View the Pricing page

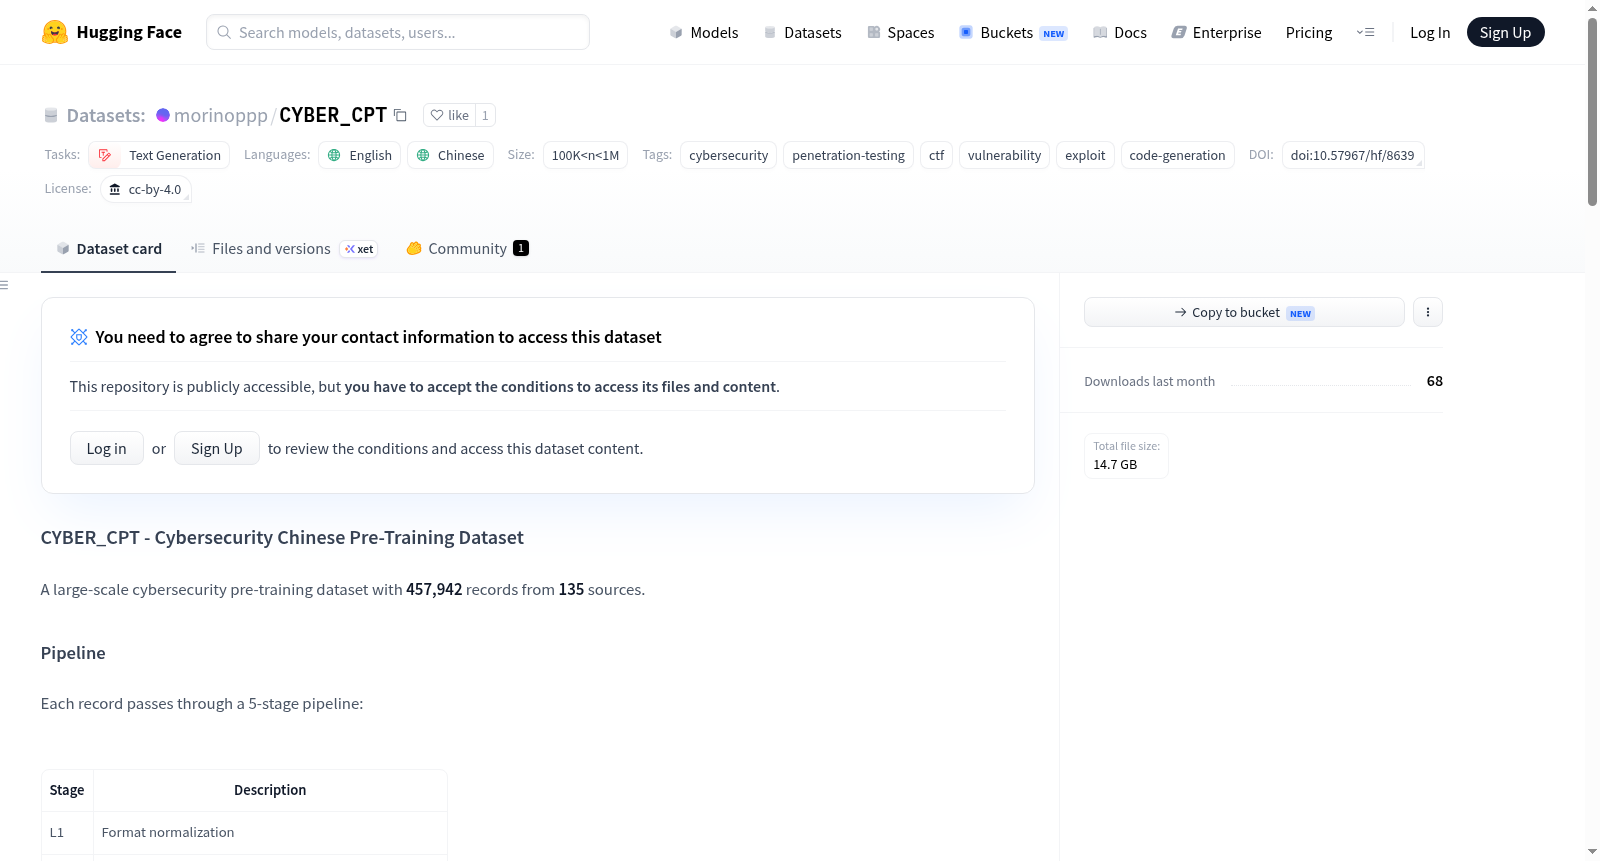point(1309,32)
